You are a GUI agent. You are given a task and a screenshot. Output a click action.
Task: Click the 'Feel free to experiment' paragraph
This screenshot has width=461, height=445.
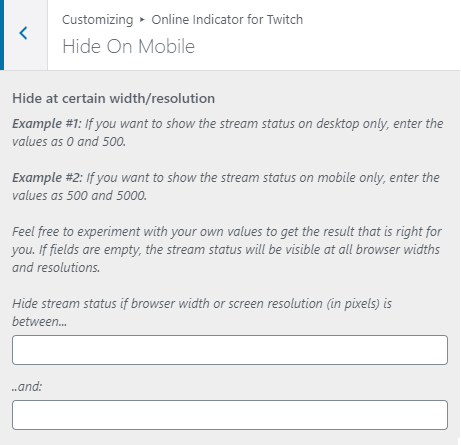pyautogui.click(x=227, y=250)
